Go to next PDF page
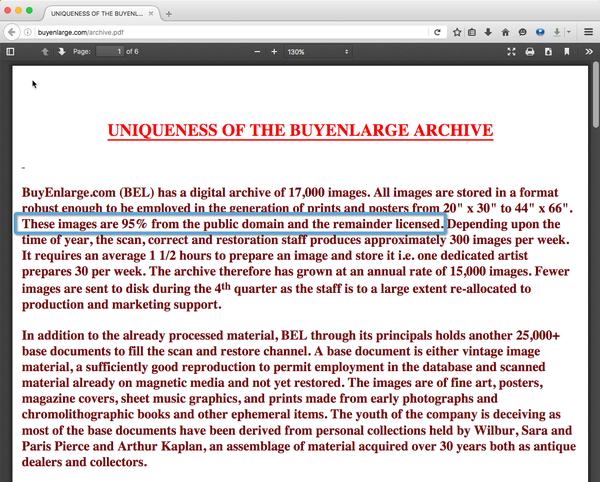Viewport: 600px width, 482px height. click(62, 52)
